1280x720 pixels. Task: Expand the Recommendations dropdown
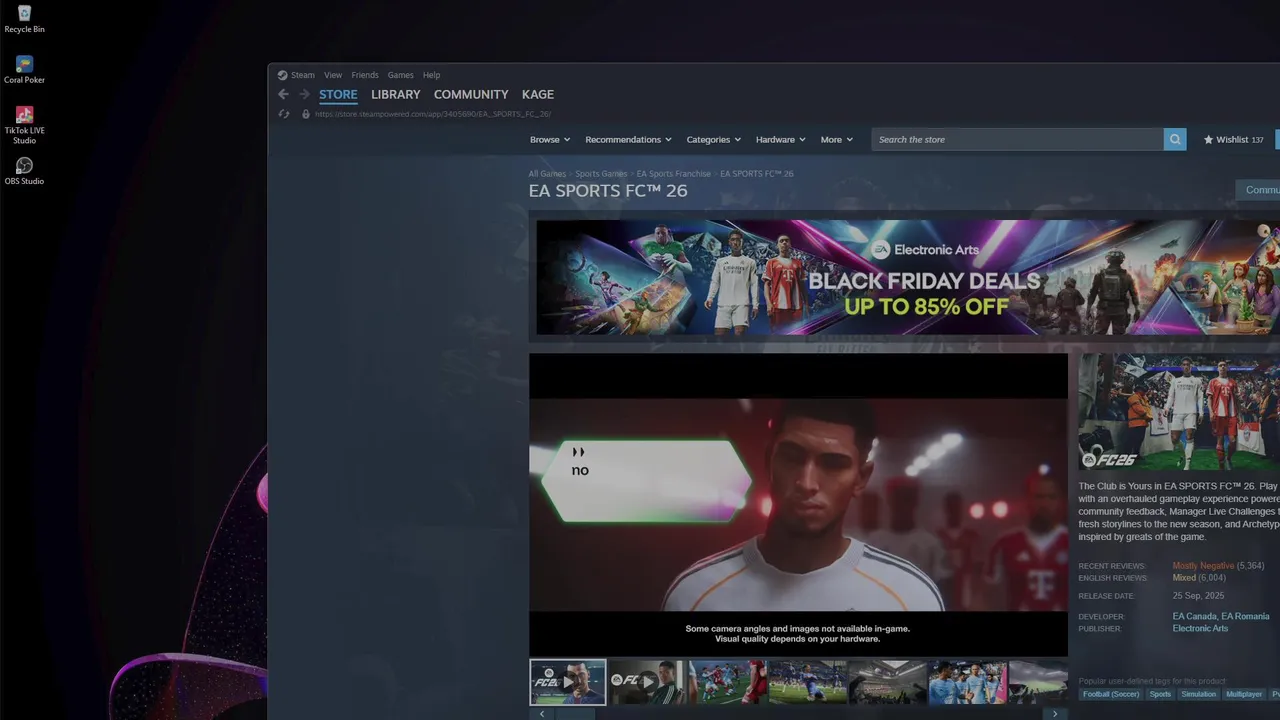tap(628, 140)
